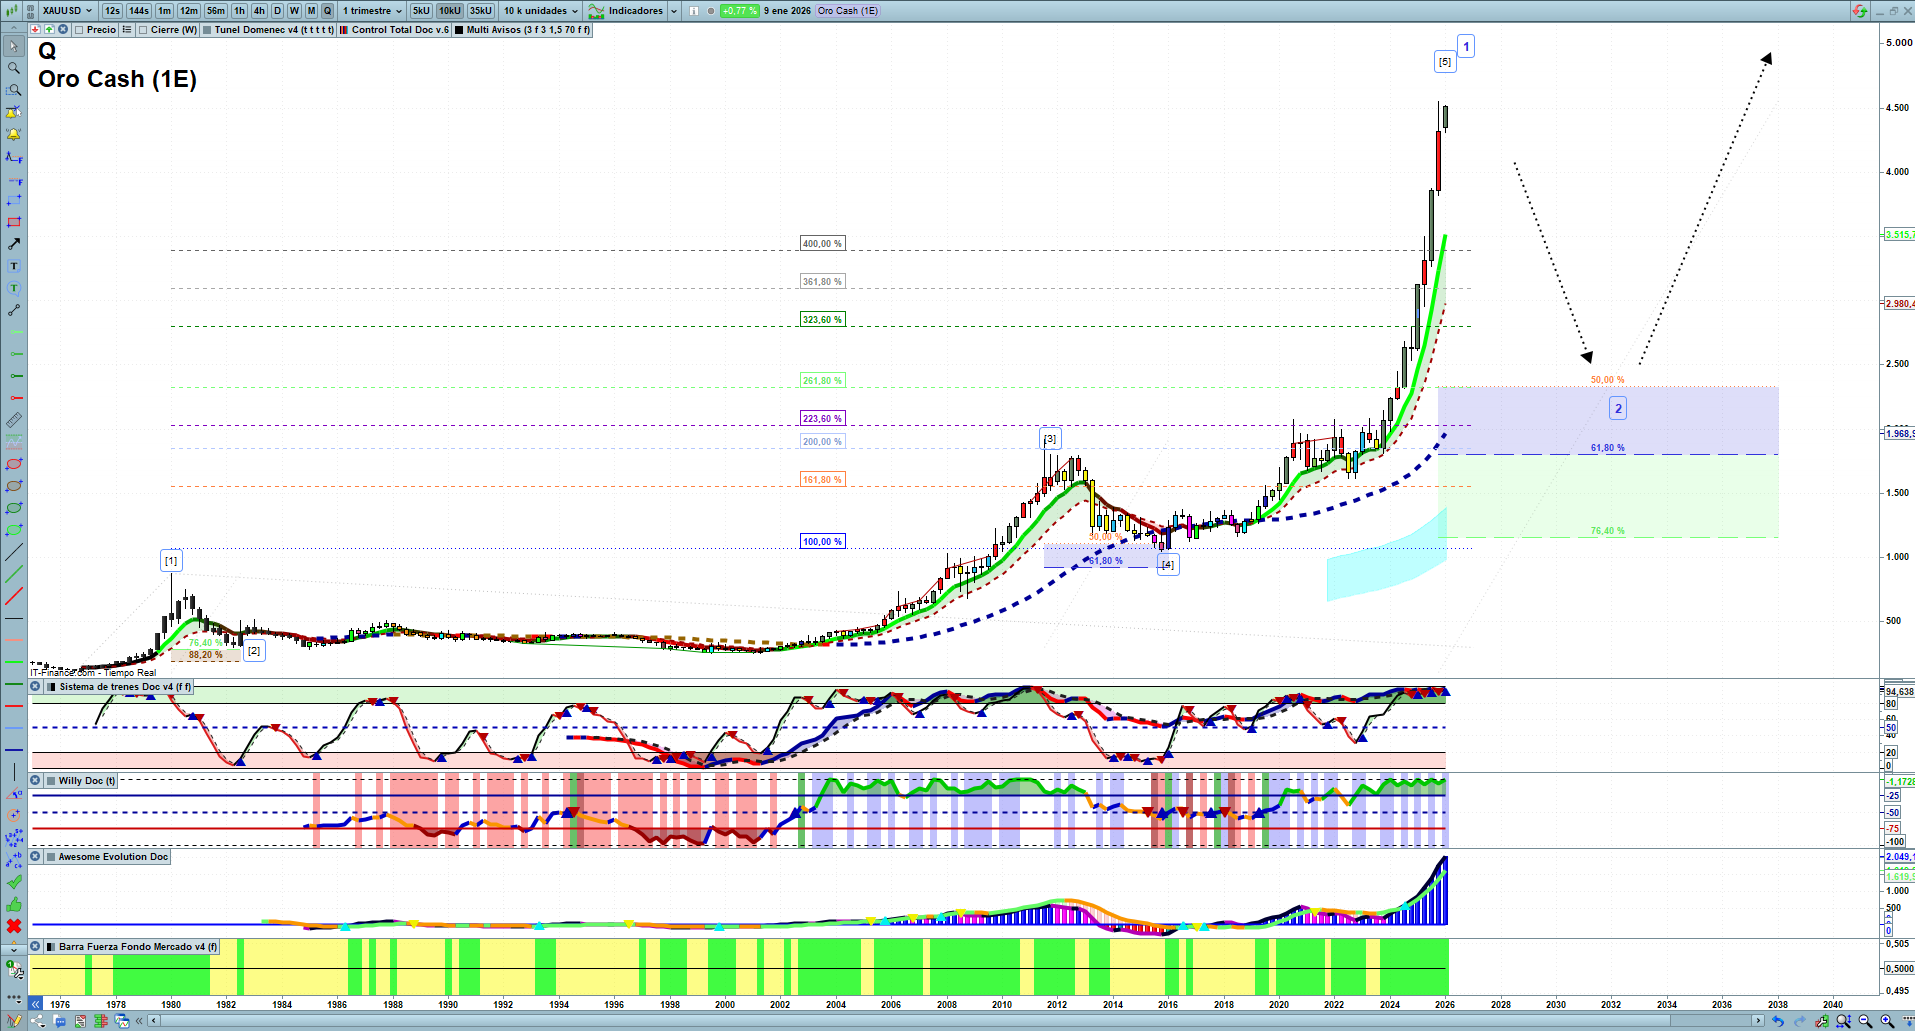Select the 1h timeframe
This screenshot has width=1915, height=1031.
point(239,11)
